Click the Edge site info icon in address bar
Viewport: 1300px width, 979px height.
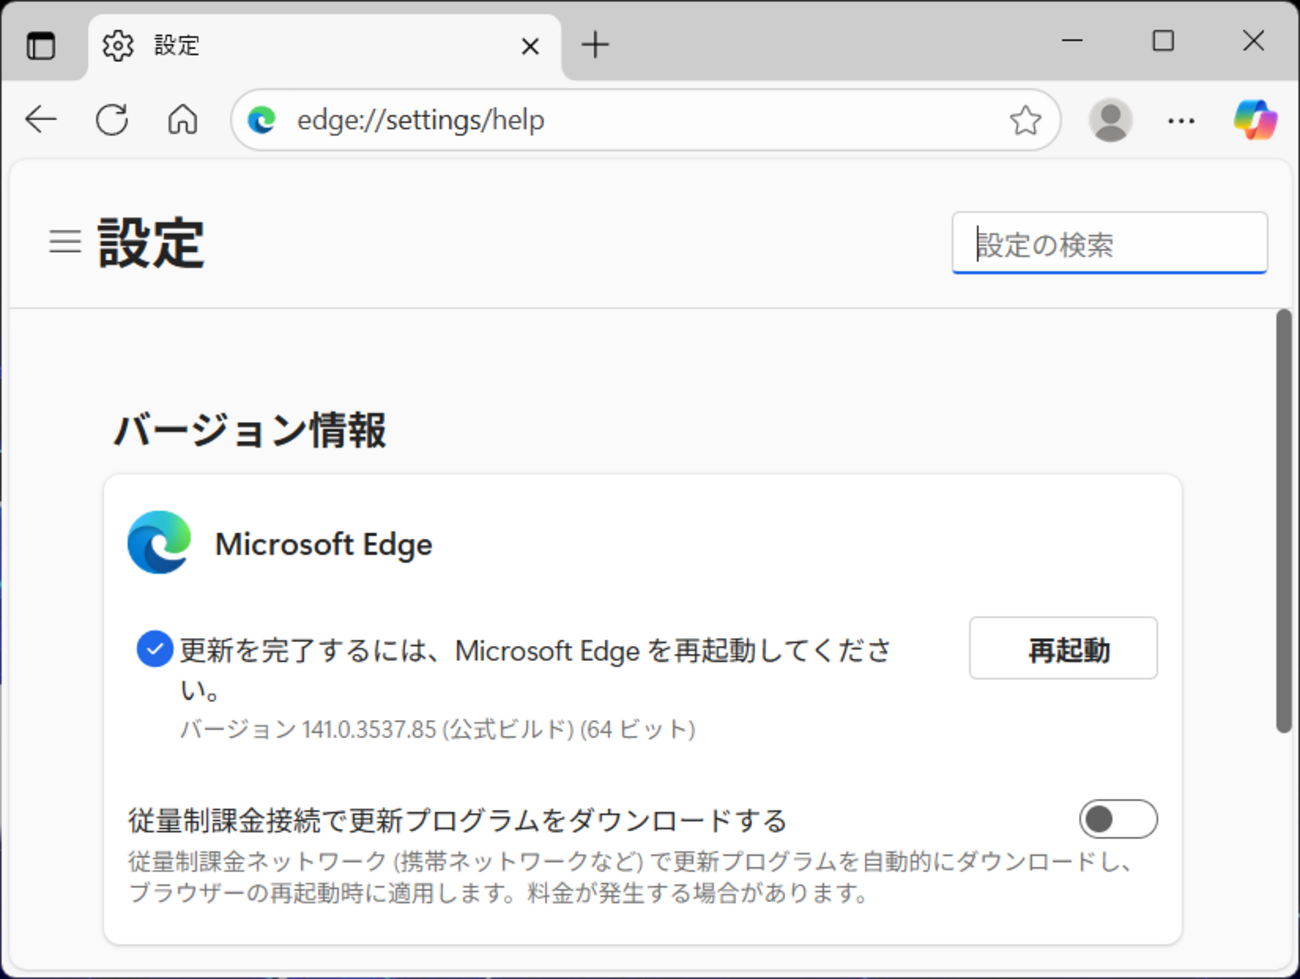tap(262, 120)
